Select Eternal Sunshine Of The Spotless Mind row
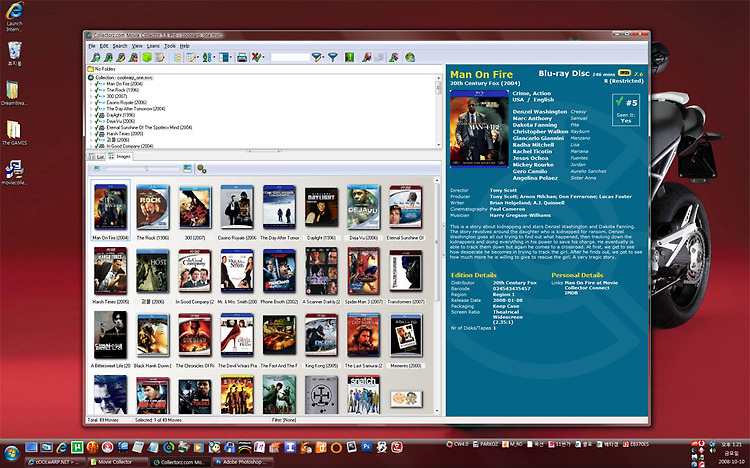Screen dimensions: 750x468 coord(149,127)
